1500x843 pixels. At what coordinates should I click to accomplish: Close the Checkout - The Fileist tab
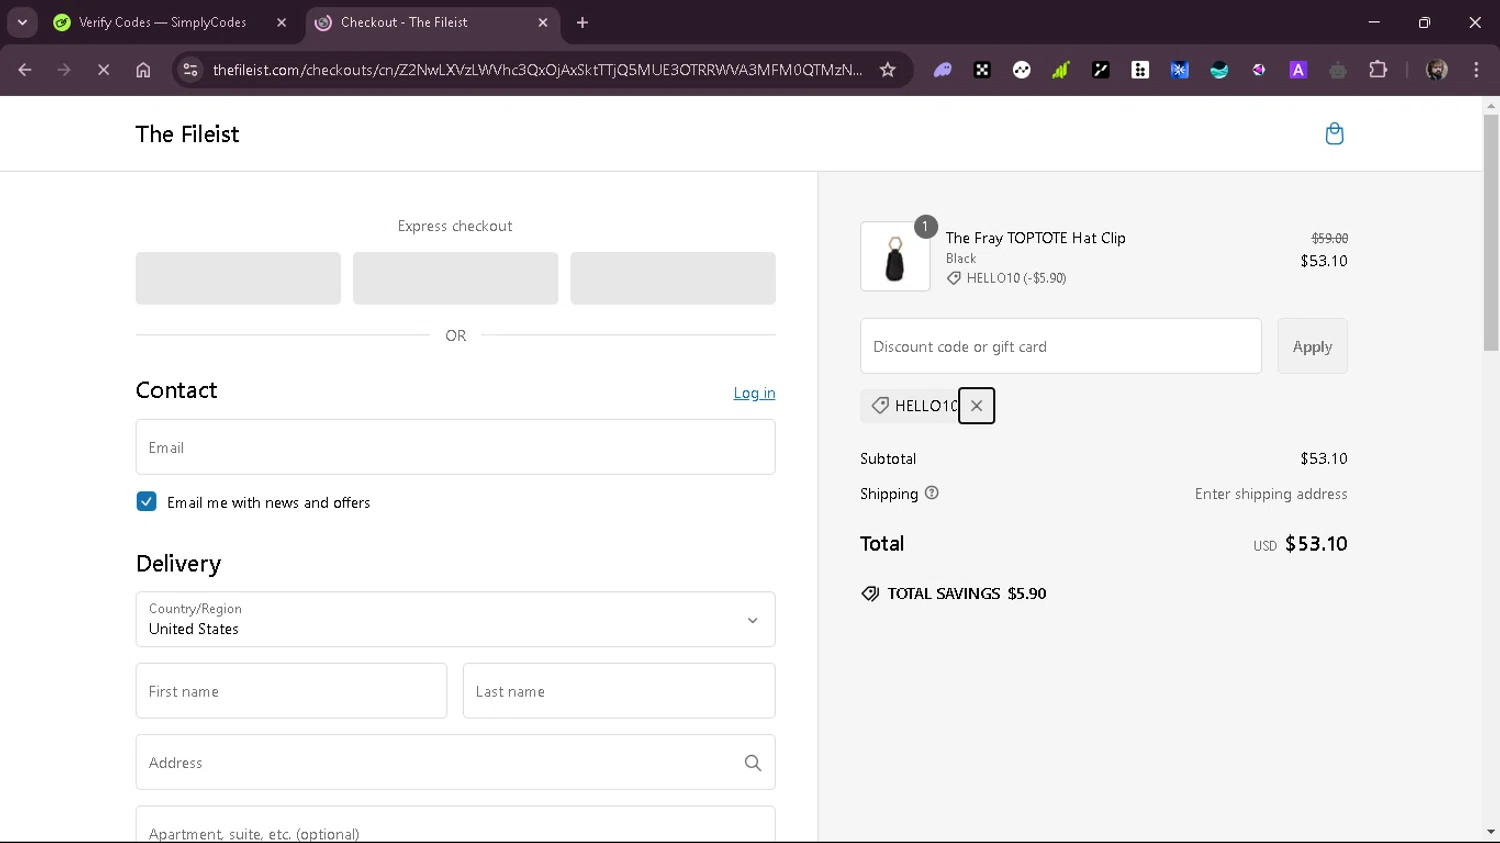543,22
